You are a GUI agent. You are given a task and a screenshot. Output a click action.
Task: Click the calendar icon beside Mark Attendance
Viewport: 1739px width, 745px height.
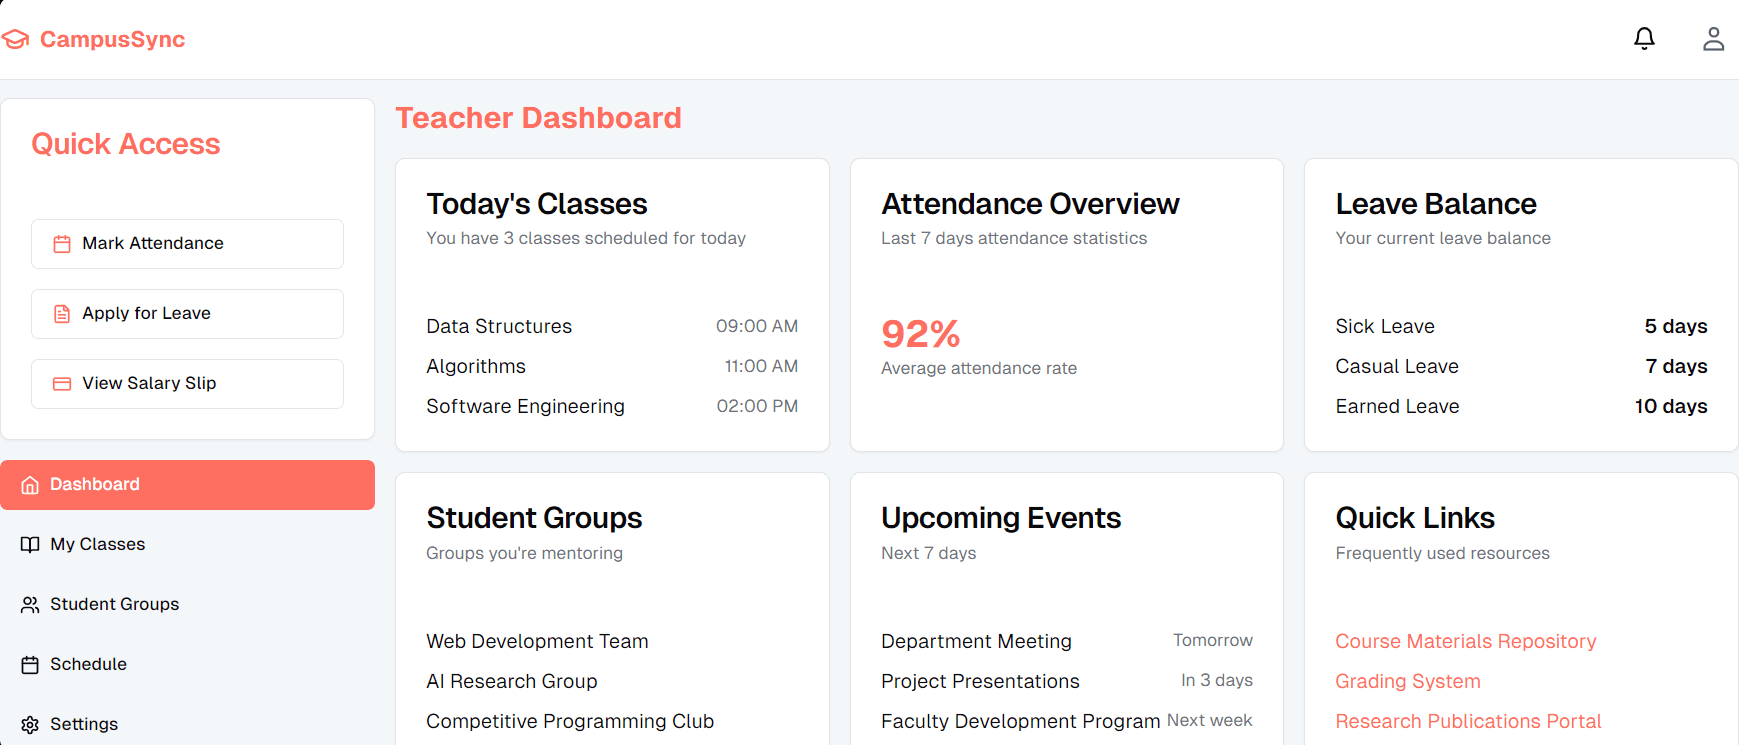pos(62,244)
